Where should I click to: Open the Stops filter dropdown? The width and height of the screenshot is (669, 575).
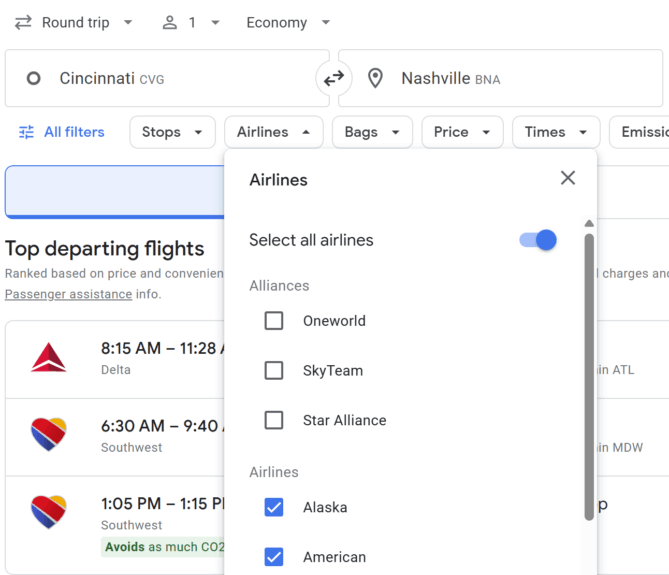tap(172, 132)
